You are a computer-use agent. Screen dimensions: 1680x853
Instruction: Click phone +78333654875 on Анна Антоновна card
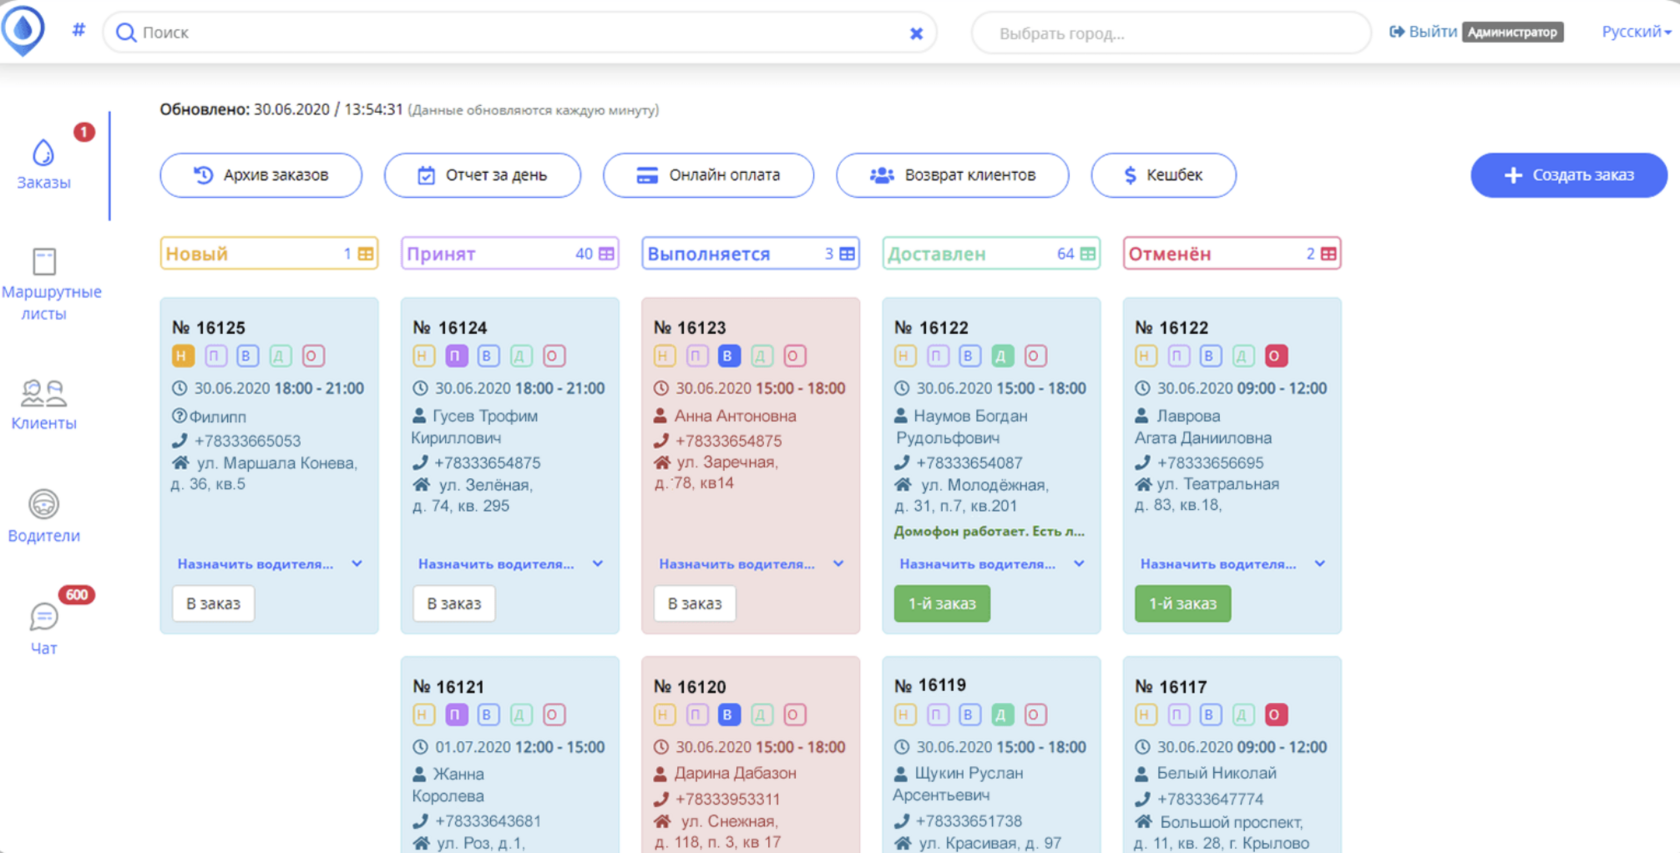(728, 441)
